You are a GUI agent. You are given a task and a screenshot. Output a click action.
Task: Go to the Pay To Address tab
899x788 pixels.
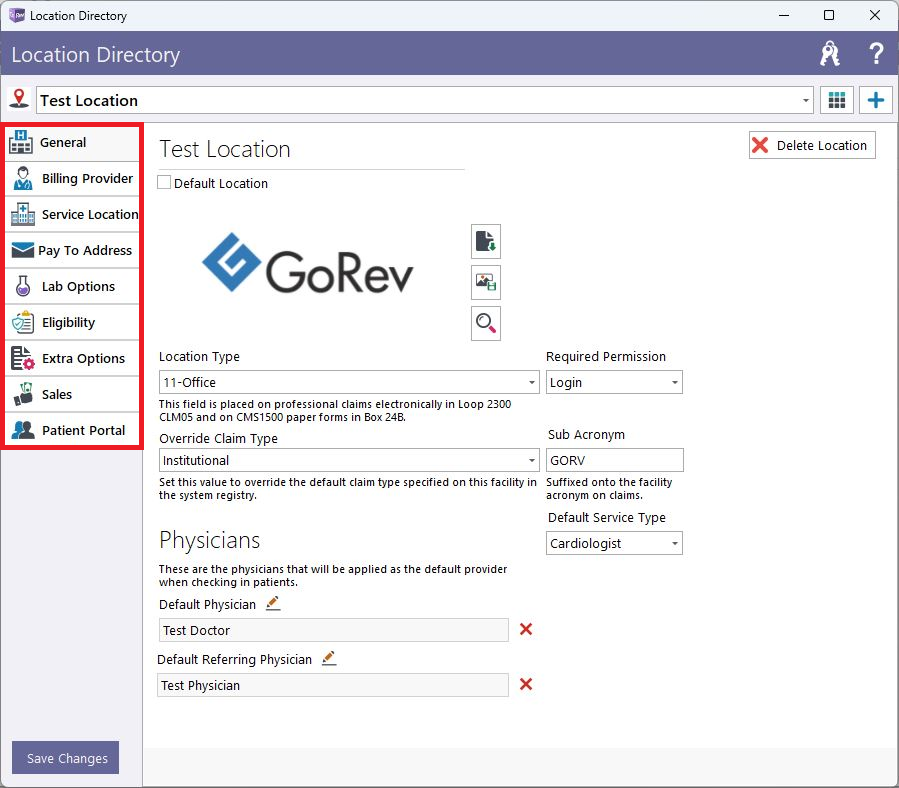[73, 251]
